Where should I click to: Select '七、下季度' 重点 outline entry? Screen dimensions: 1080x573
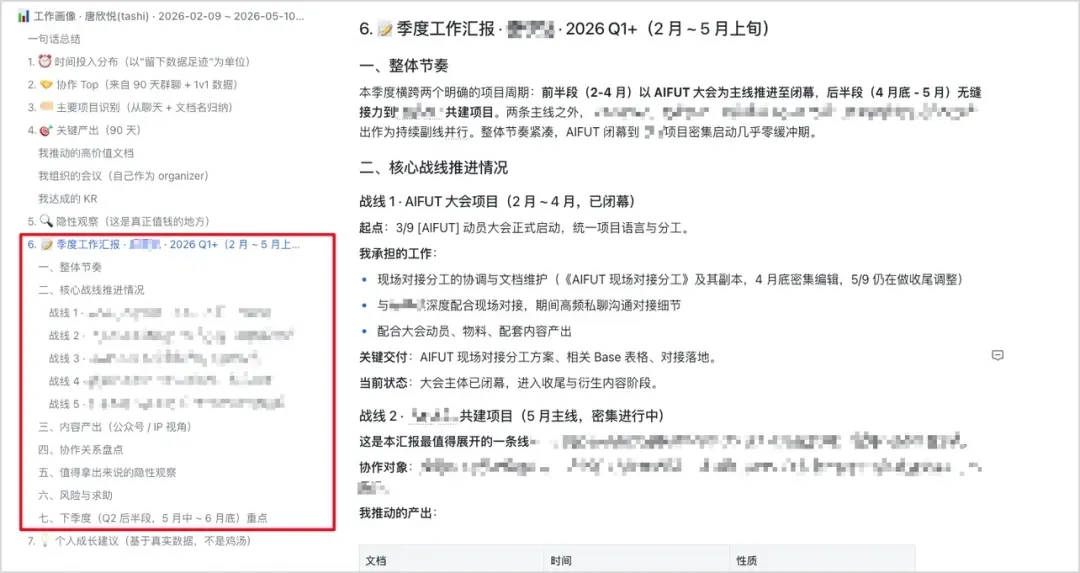[153, 517]
